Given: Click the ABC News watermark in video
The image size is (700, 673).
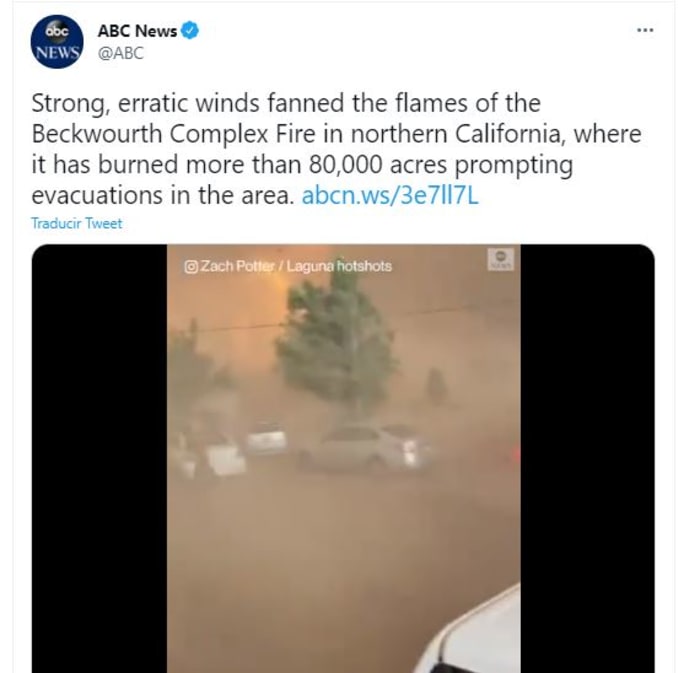Looking at the screenshot, I should (500, 259).
